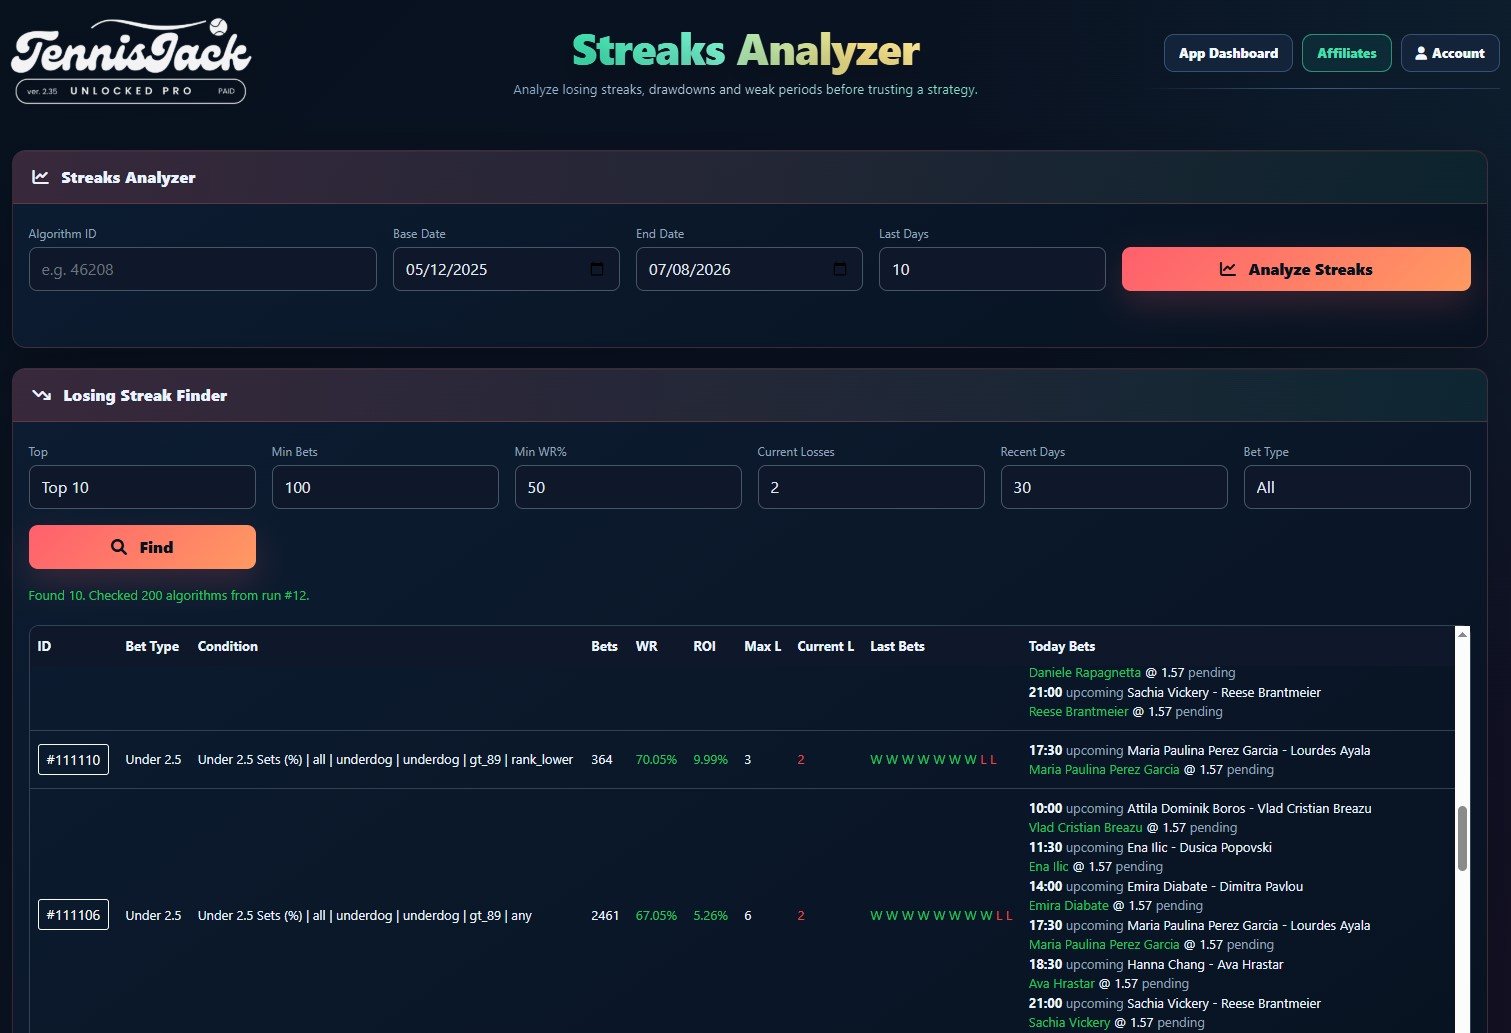Click the 70.05% win rate value

[x=656, y=760]
